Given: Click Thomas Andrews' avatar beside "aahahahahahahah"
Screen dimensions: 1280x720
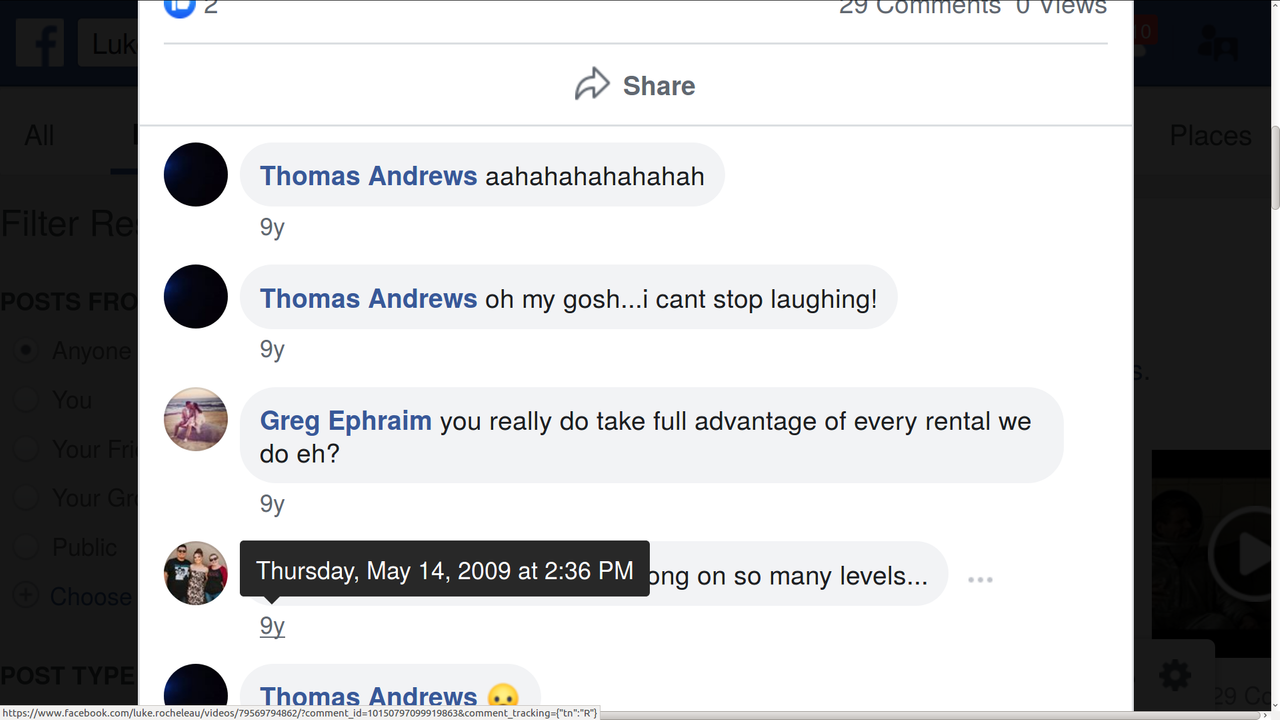Looking at the screenshot, I should pyautogui.click(x=196, y=175).
